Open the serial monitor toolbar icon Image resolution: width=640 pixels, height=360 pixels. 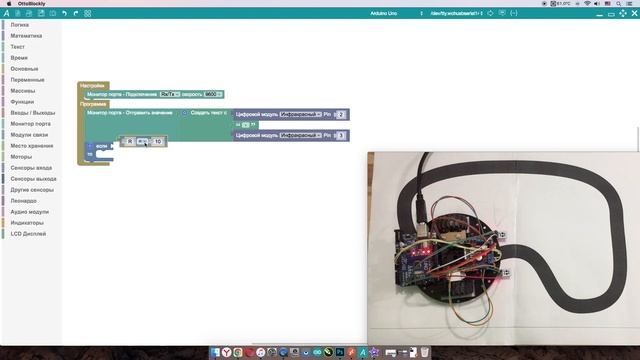click(502, 13)
